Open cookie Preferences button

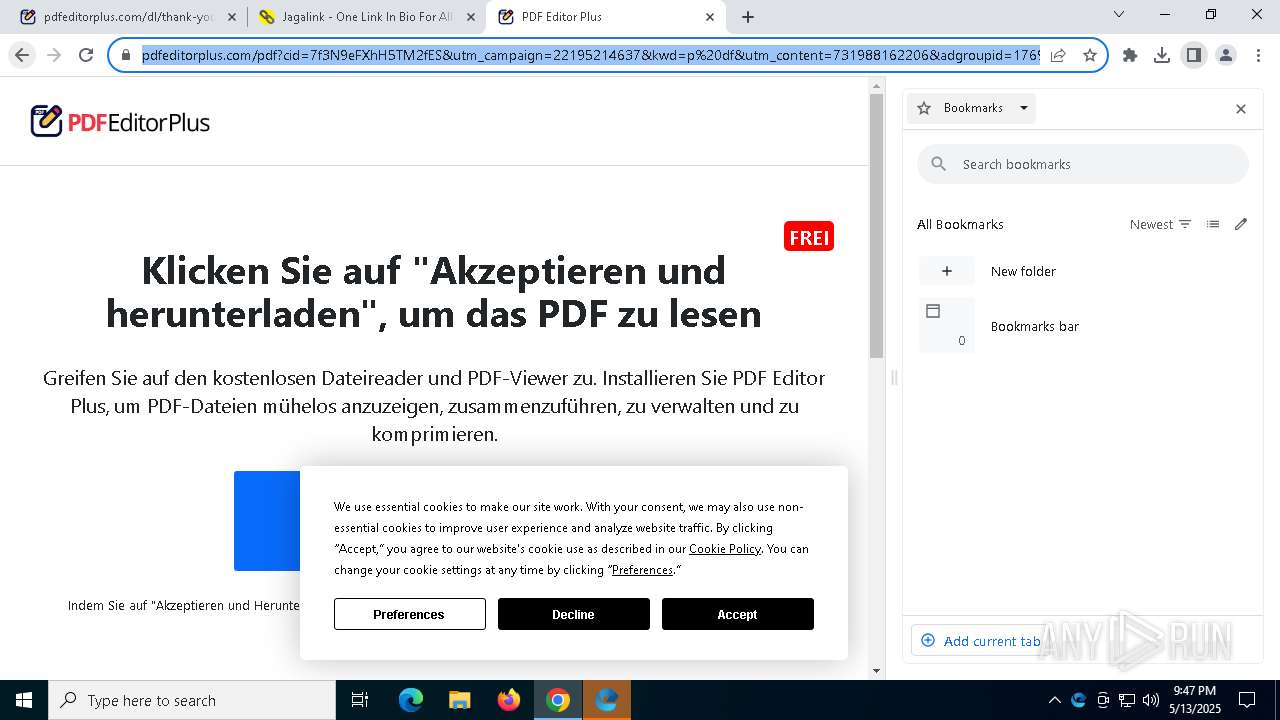(409, 614)
